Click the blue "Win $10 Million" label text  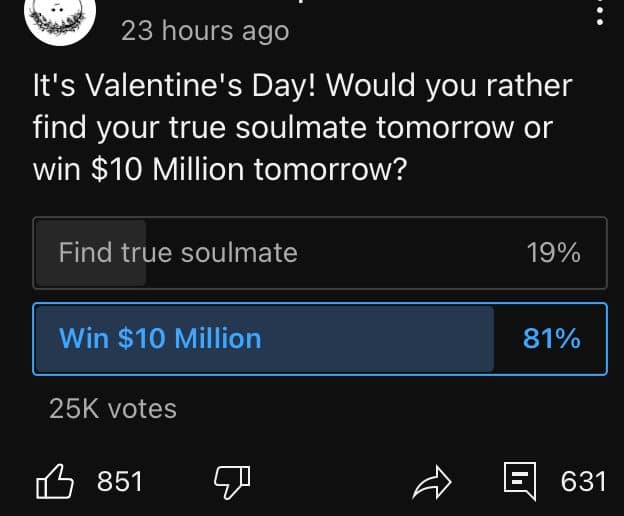click(x=160, y=338)
